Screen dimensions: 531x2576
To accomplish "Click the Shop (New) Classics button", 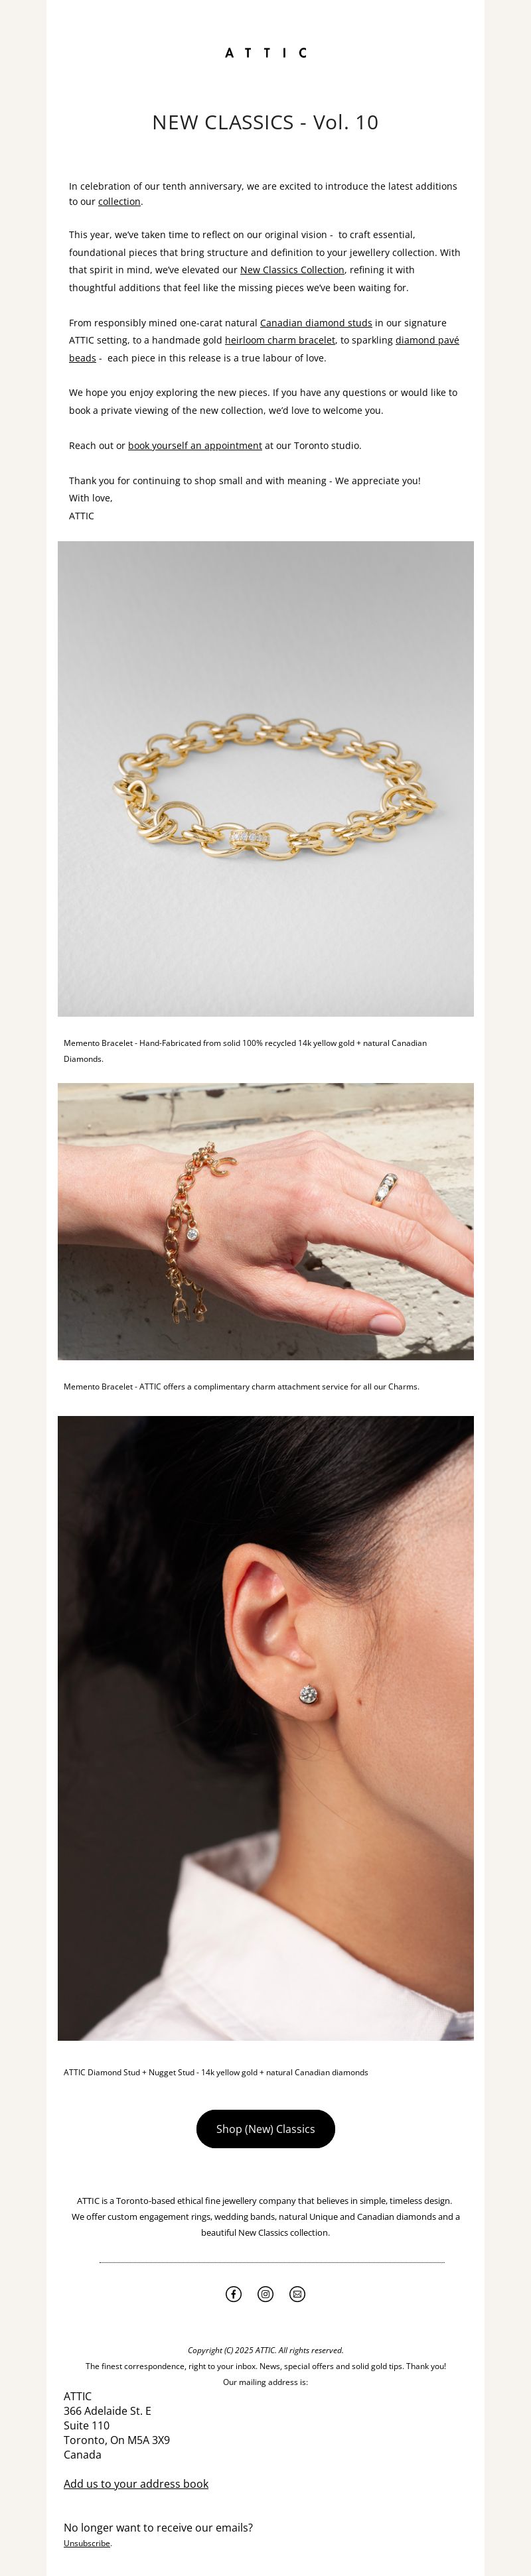I will coord(265,2129).
